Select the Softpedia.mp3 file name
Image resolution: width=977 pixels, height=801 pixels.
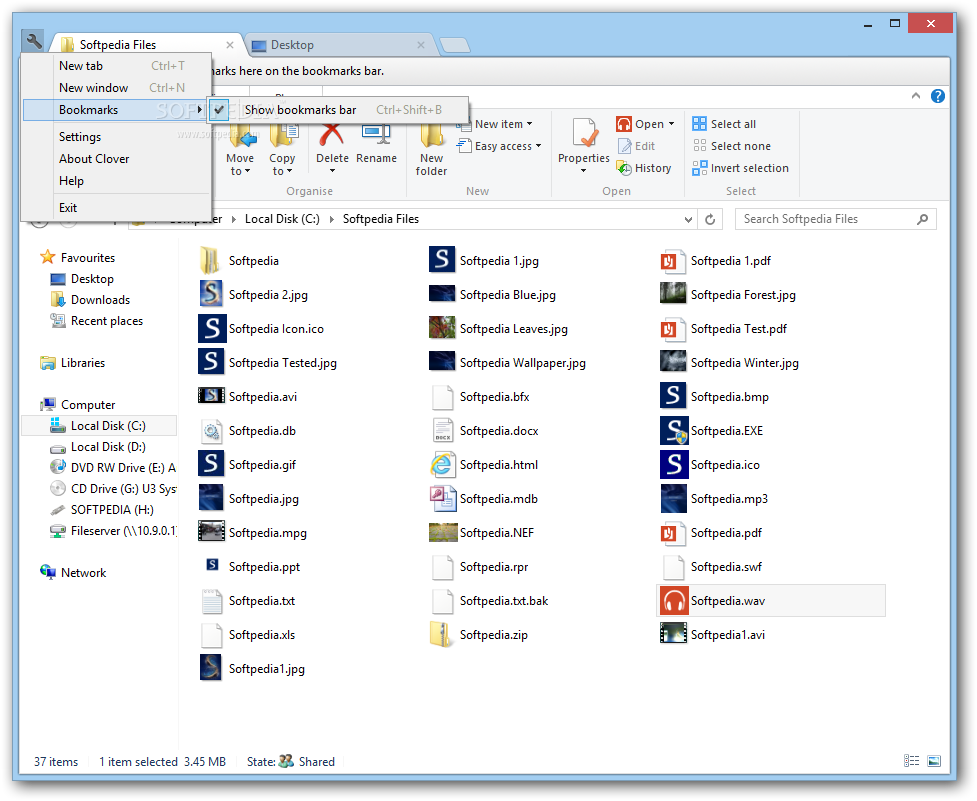pos(729,499)
